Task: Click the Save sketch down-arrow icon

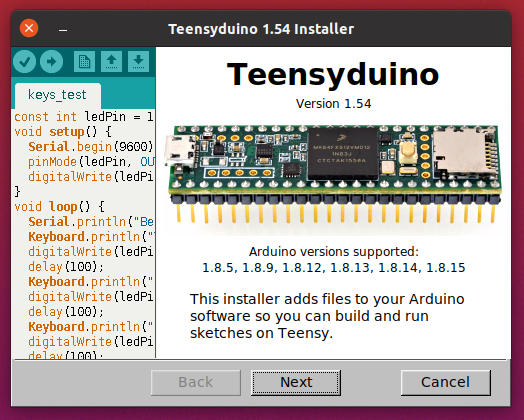Action: coord(138,61)
